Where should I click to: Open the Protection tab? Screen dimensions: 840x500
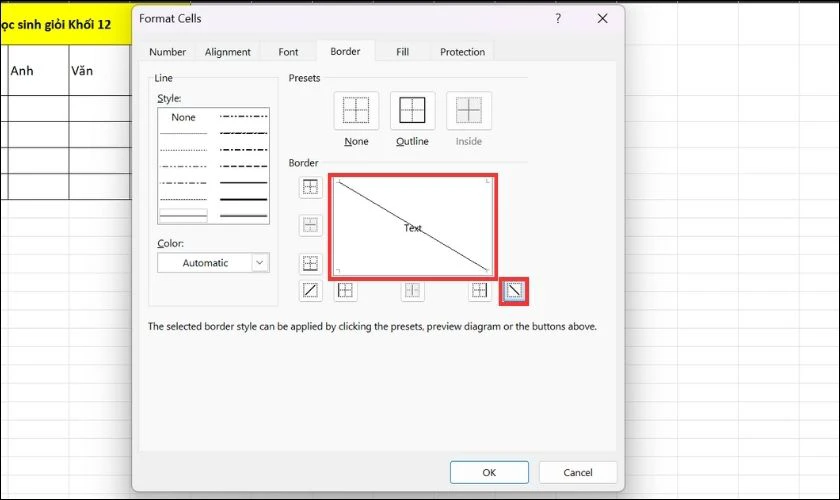click(x=462, y=52)
